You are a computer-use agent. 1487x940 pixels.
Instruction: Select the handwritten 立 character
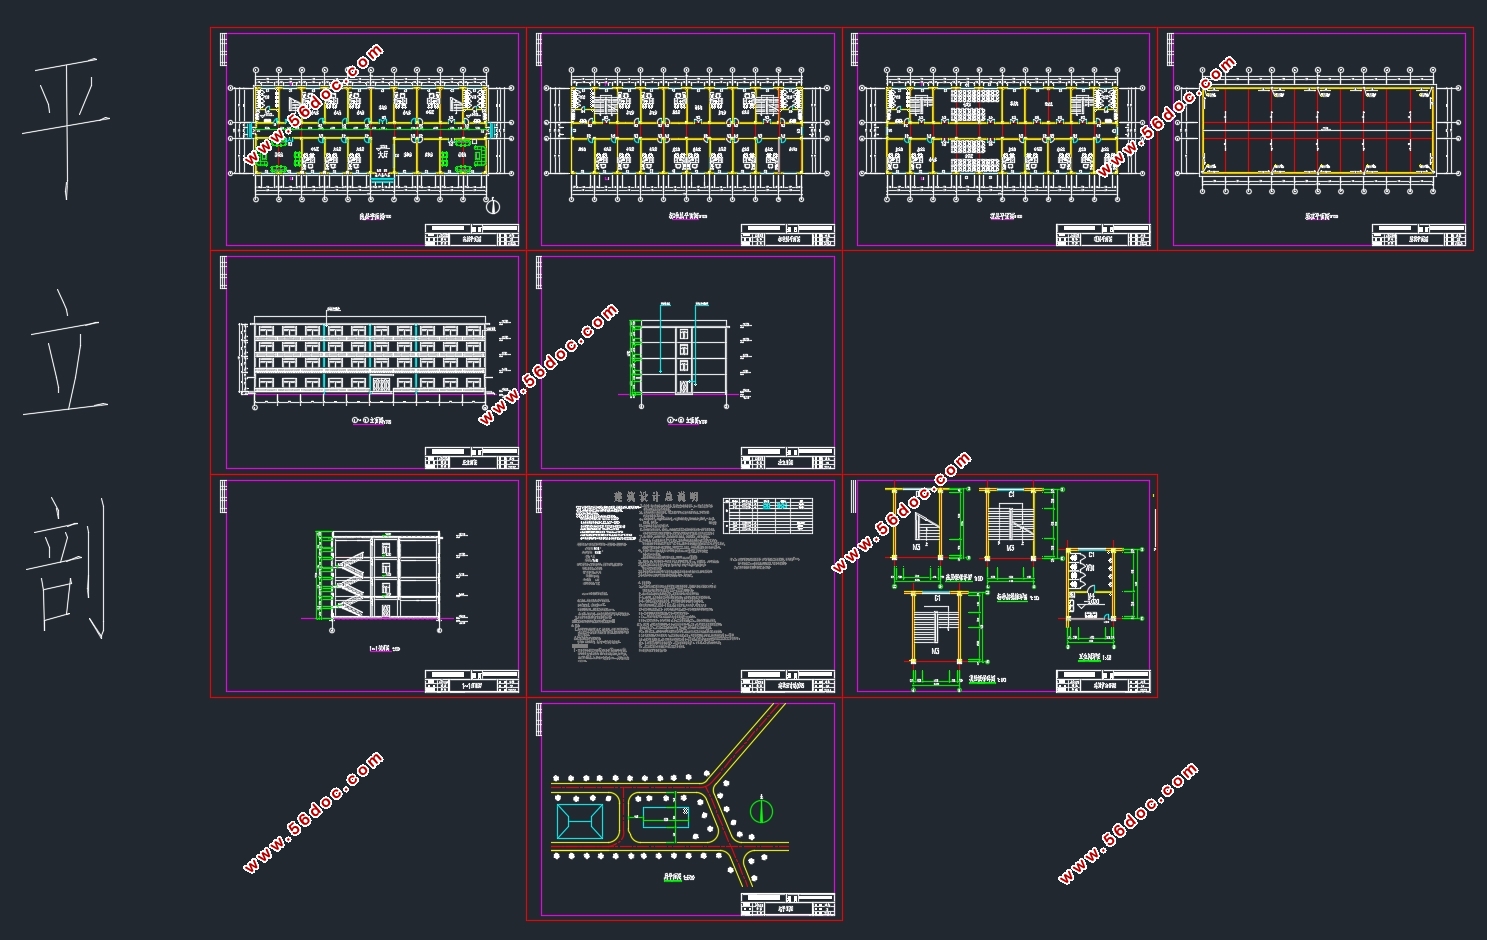pos(66,353)
